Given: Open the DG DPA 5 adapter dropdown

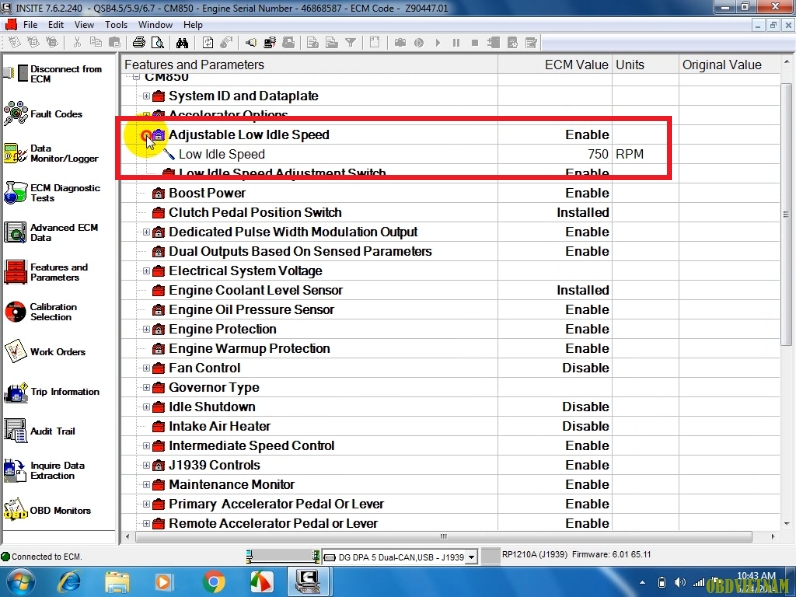Looking at the screenshot, I should tap(472, 557).
